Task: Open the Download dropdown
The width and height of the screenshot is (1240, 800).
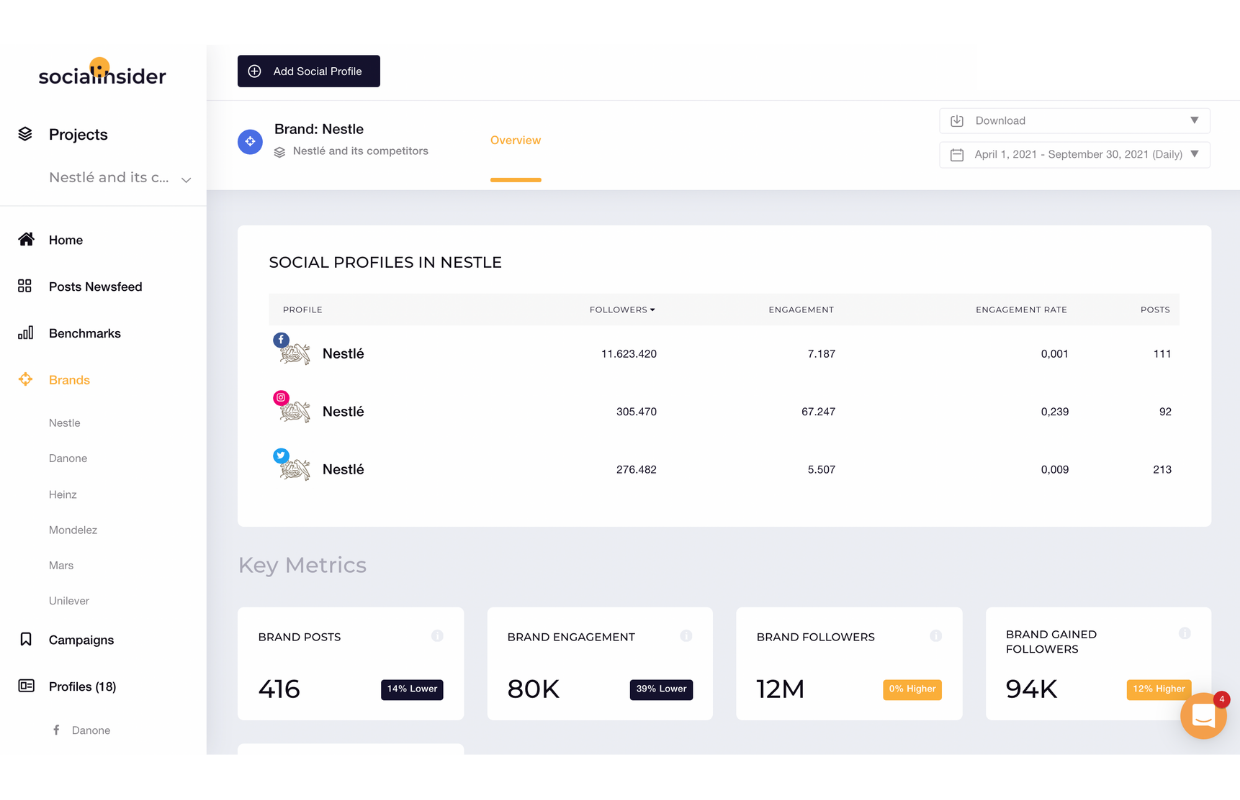Action: coord(1075,121)
